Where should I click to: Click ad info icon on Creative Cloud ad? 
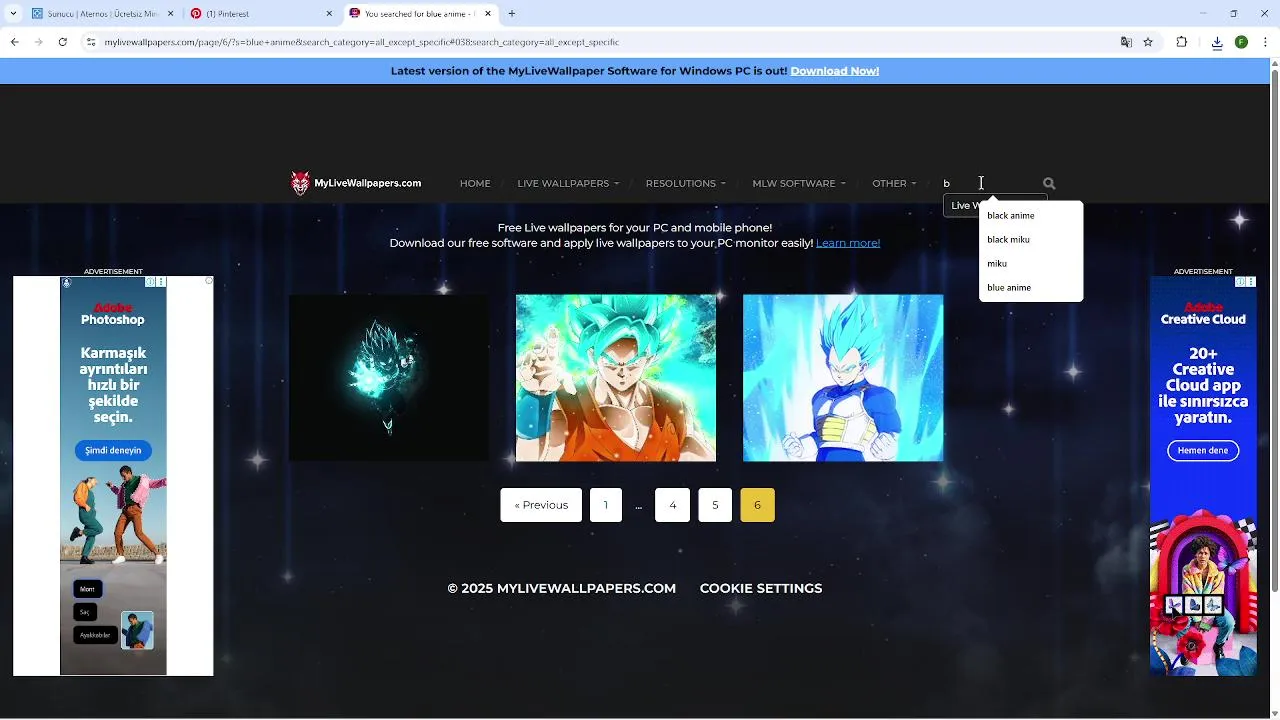tap(1241, 282)
